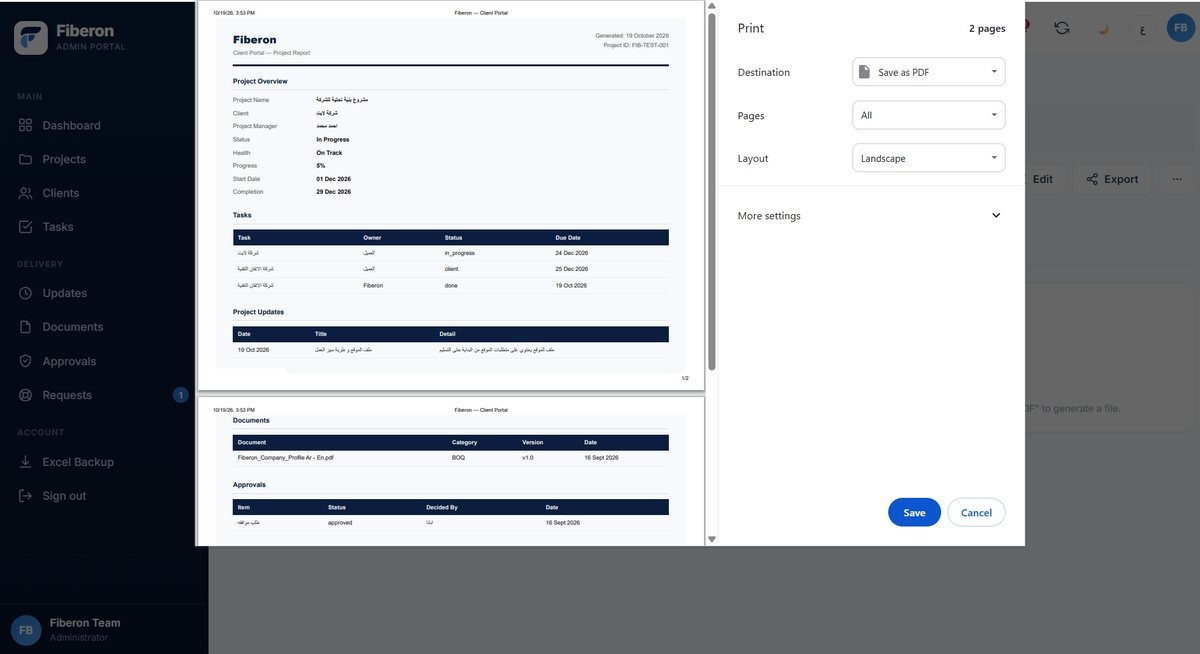Image resolution: width=1200 pixels, height=654 pixels.
Task: Click the "2 pages" count text
Action: tap(987, 29)
